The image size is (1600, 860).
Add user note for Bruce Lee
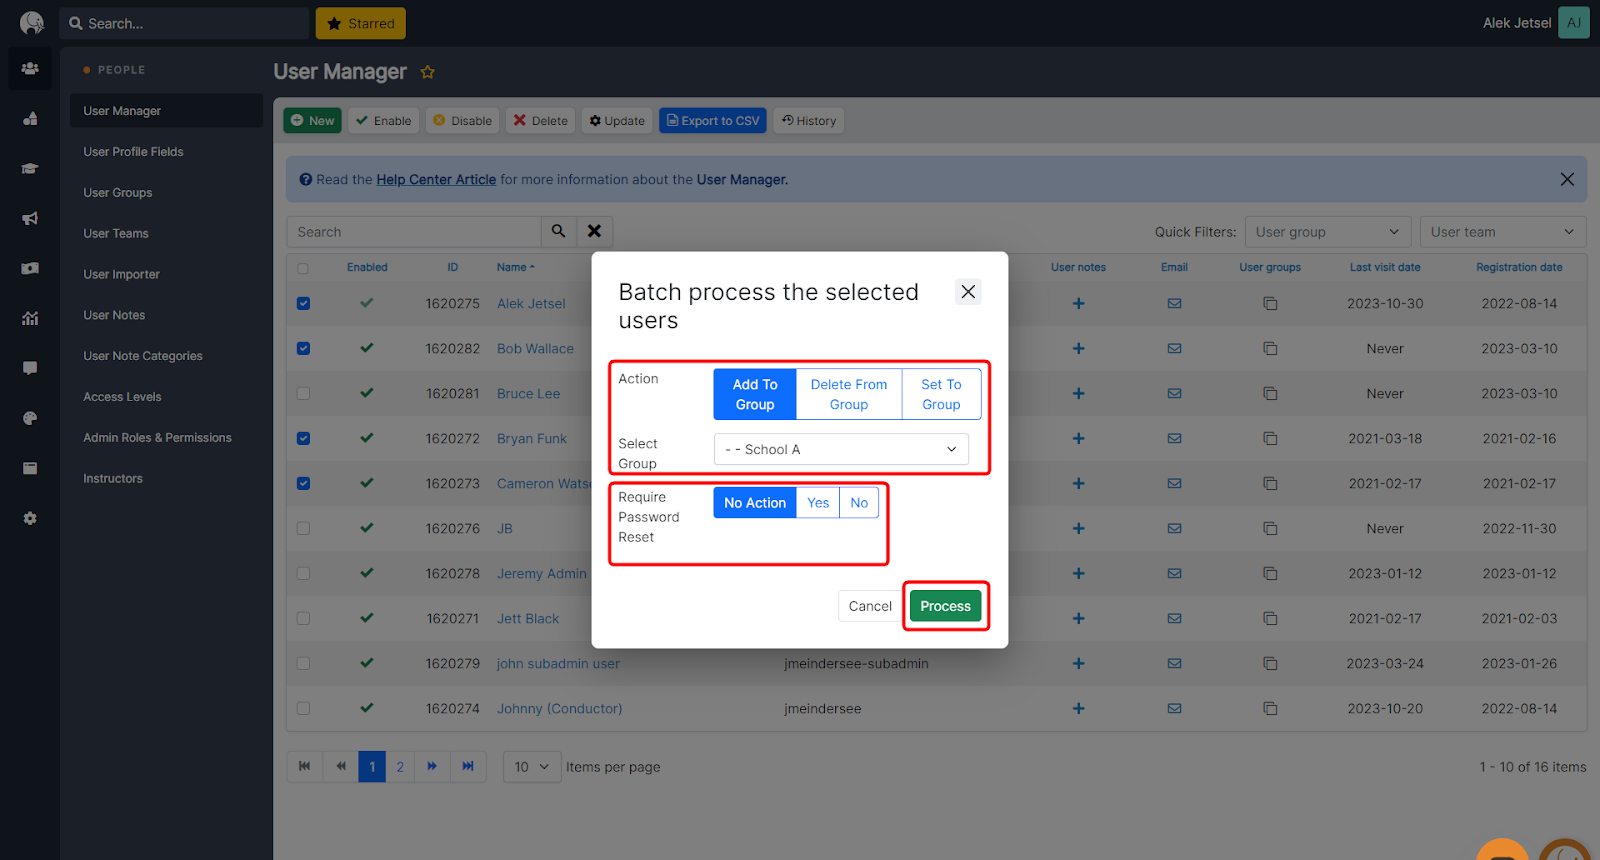click(1078, 393)
